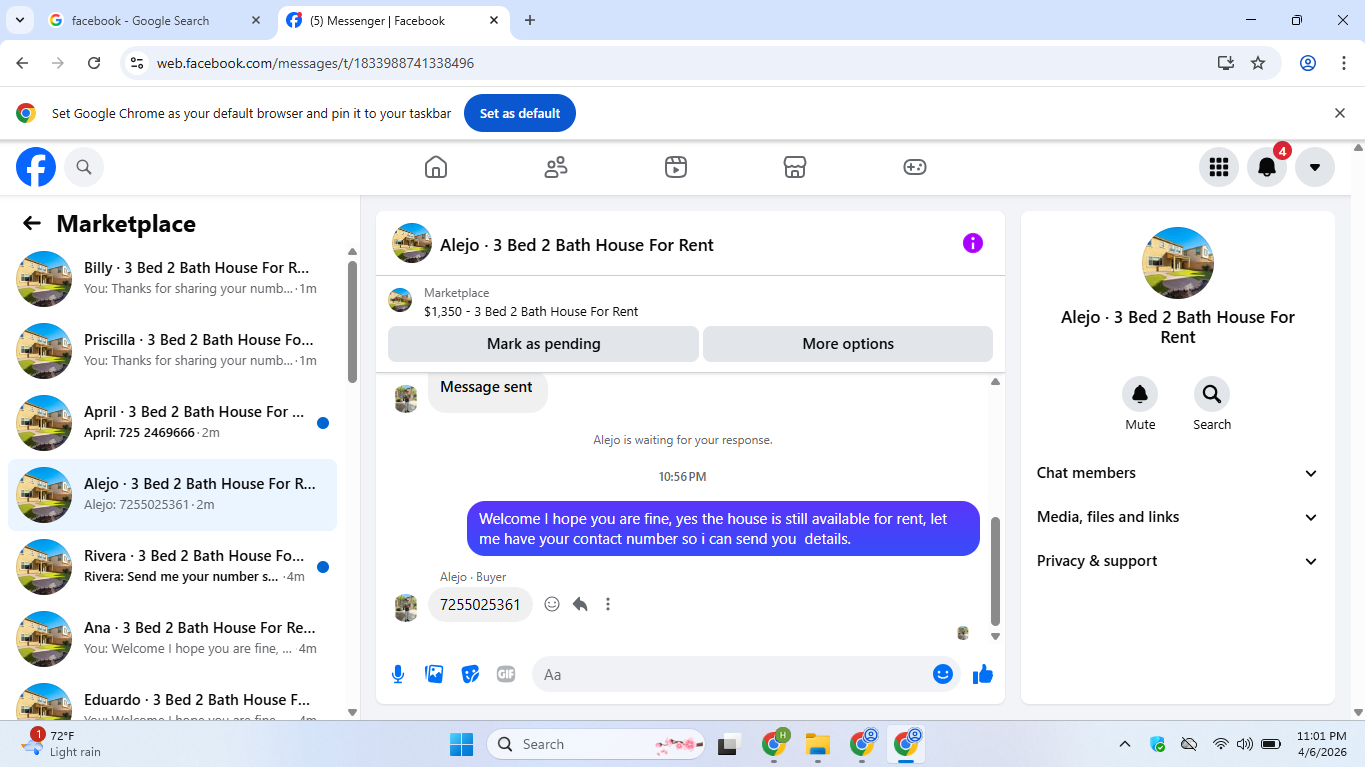1365x767 pixels.
Task: Choose a sticker icon
Action: coord(470,674)
